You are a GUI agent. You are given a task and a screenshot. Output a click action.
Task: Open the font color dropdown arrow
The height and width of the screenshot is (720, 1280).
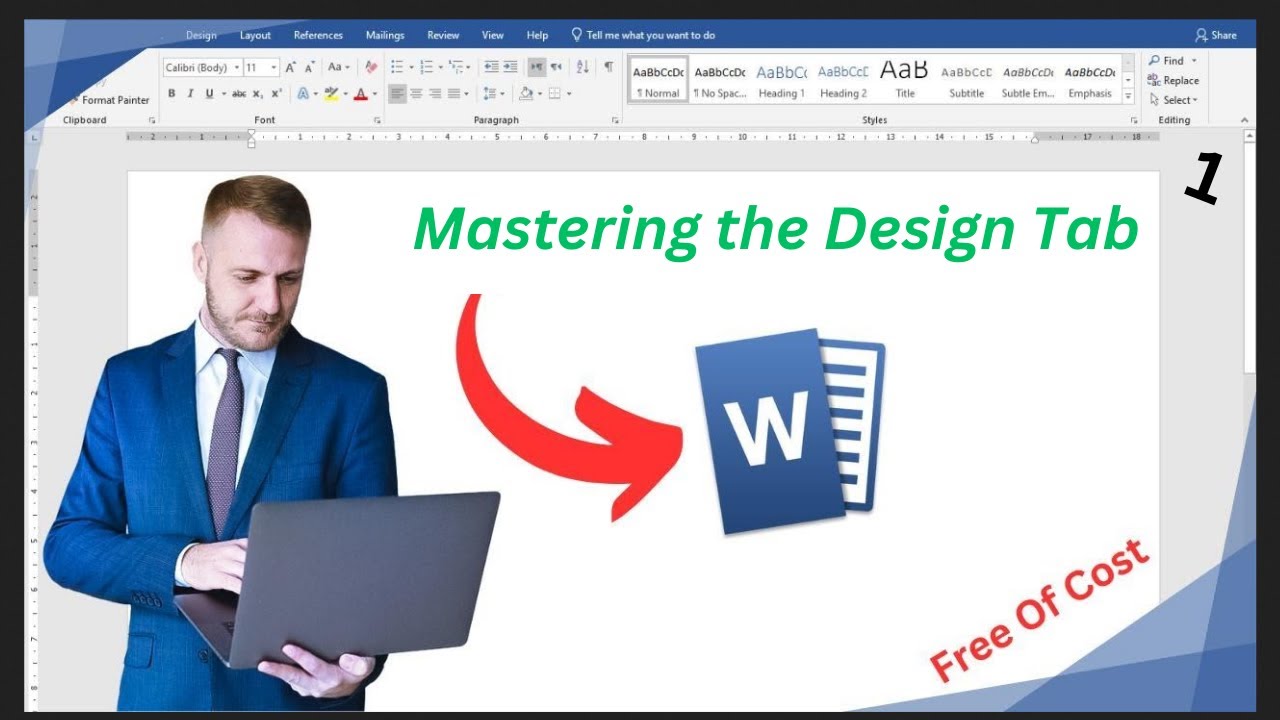(x=375, y=94)
